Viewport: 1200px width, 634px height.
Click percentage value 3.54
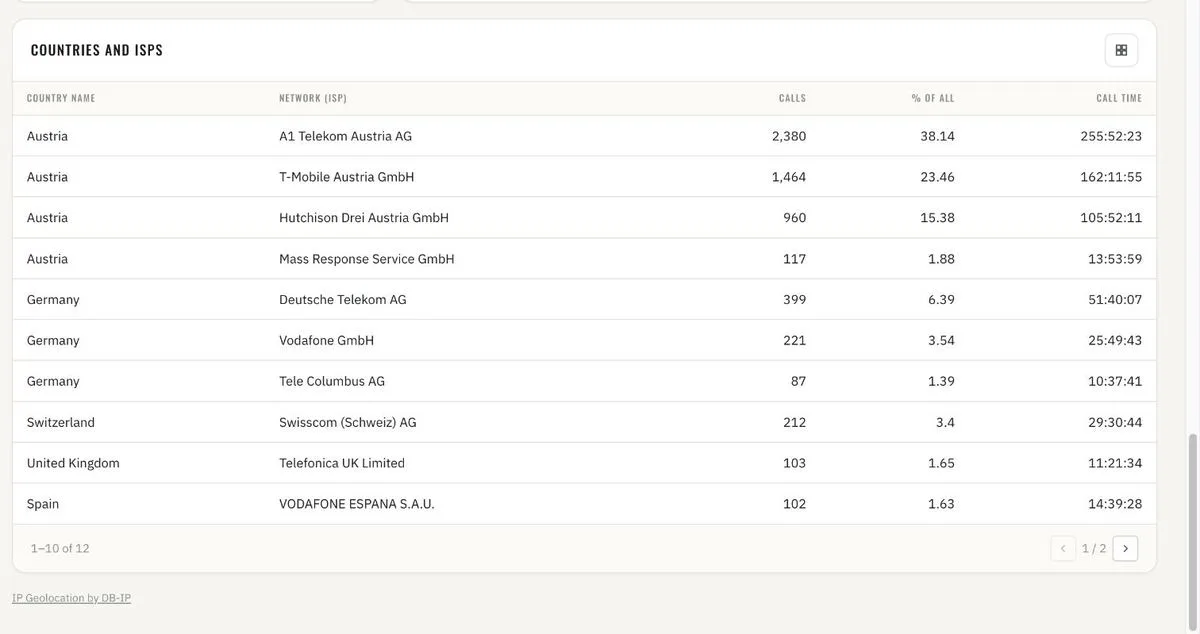[942, 341]
